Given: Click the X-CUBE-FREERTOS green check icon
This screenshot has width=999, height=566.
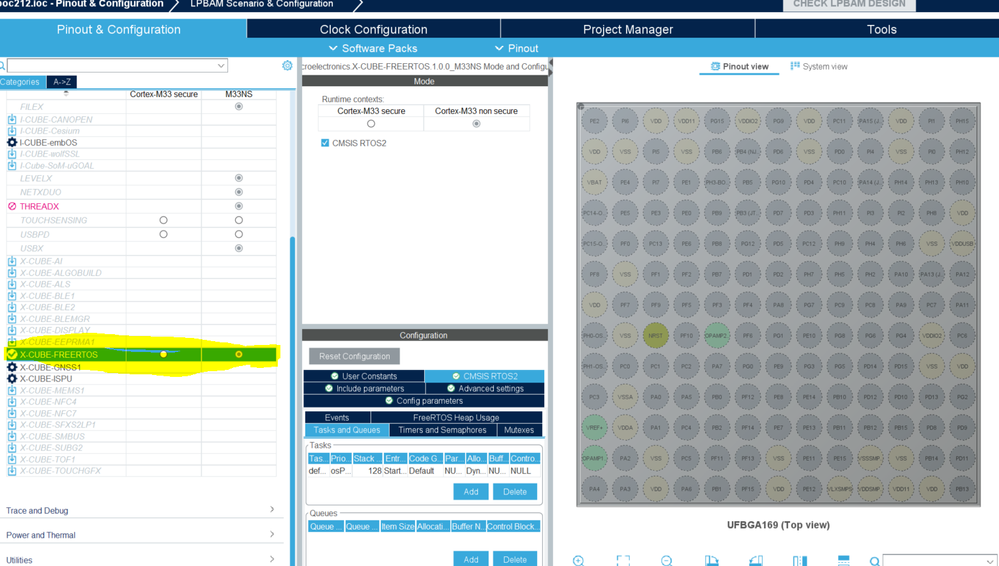Looking at the screenshot, I should click(11, 354).
